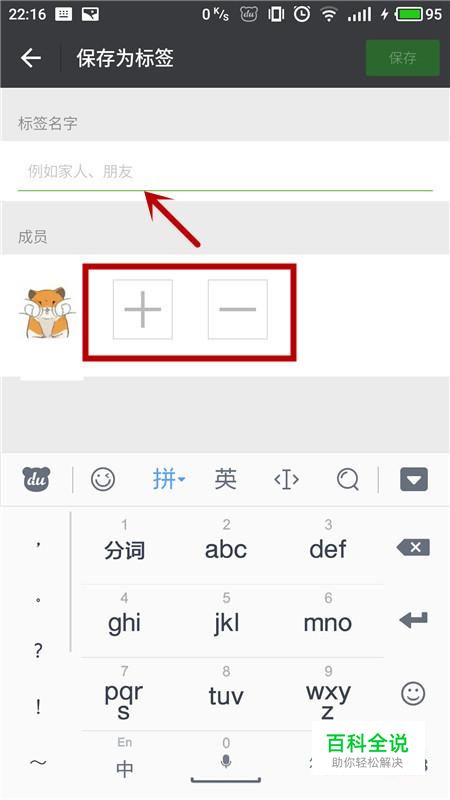Screen dimensions: 450x800
Task: Tap the plus icon to add member
Action: click(143, 309)
